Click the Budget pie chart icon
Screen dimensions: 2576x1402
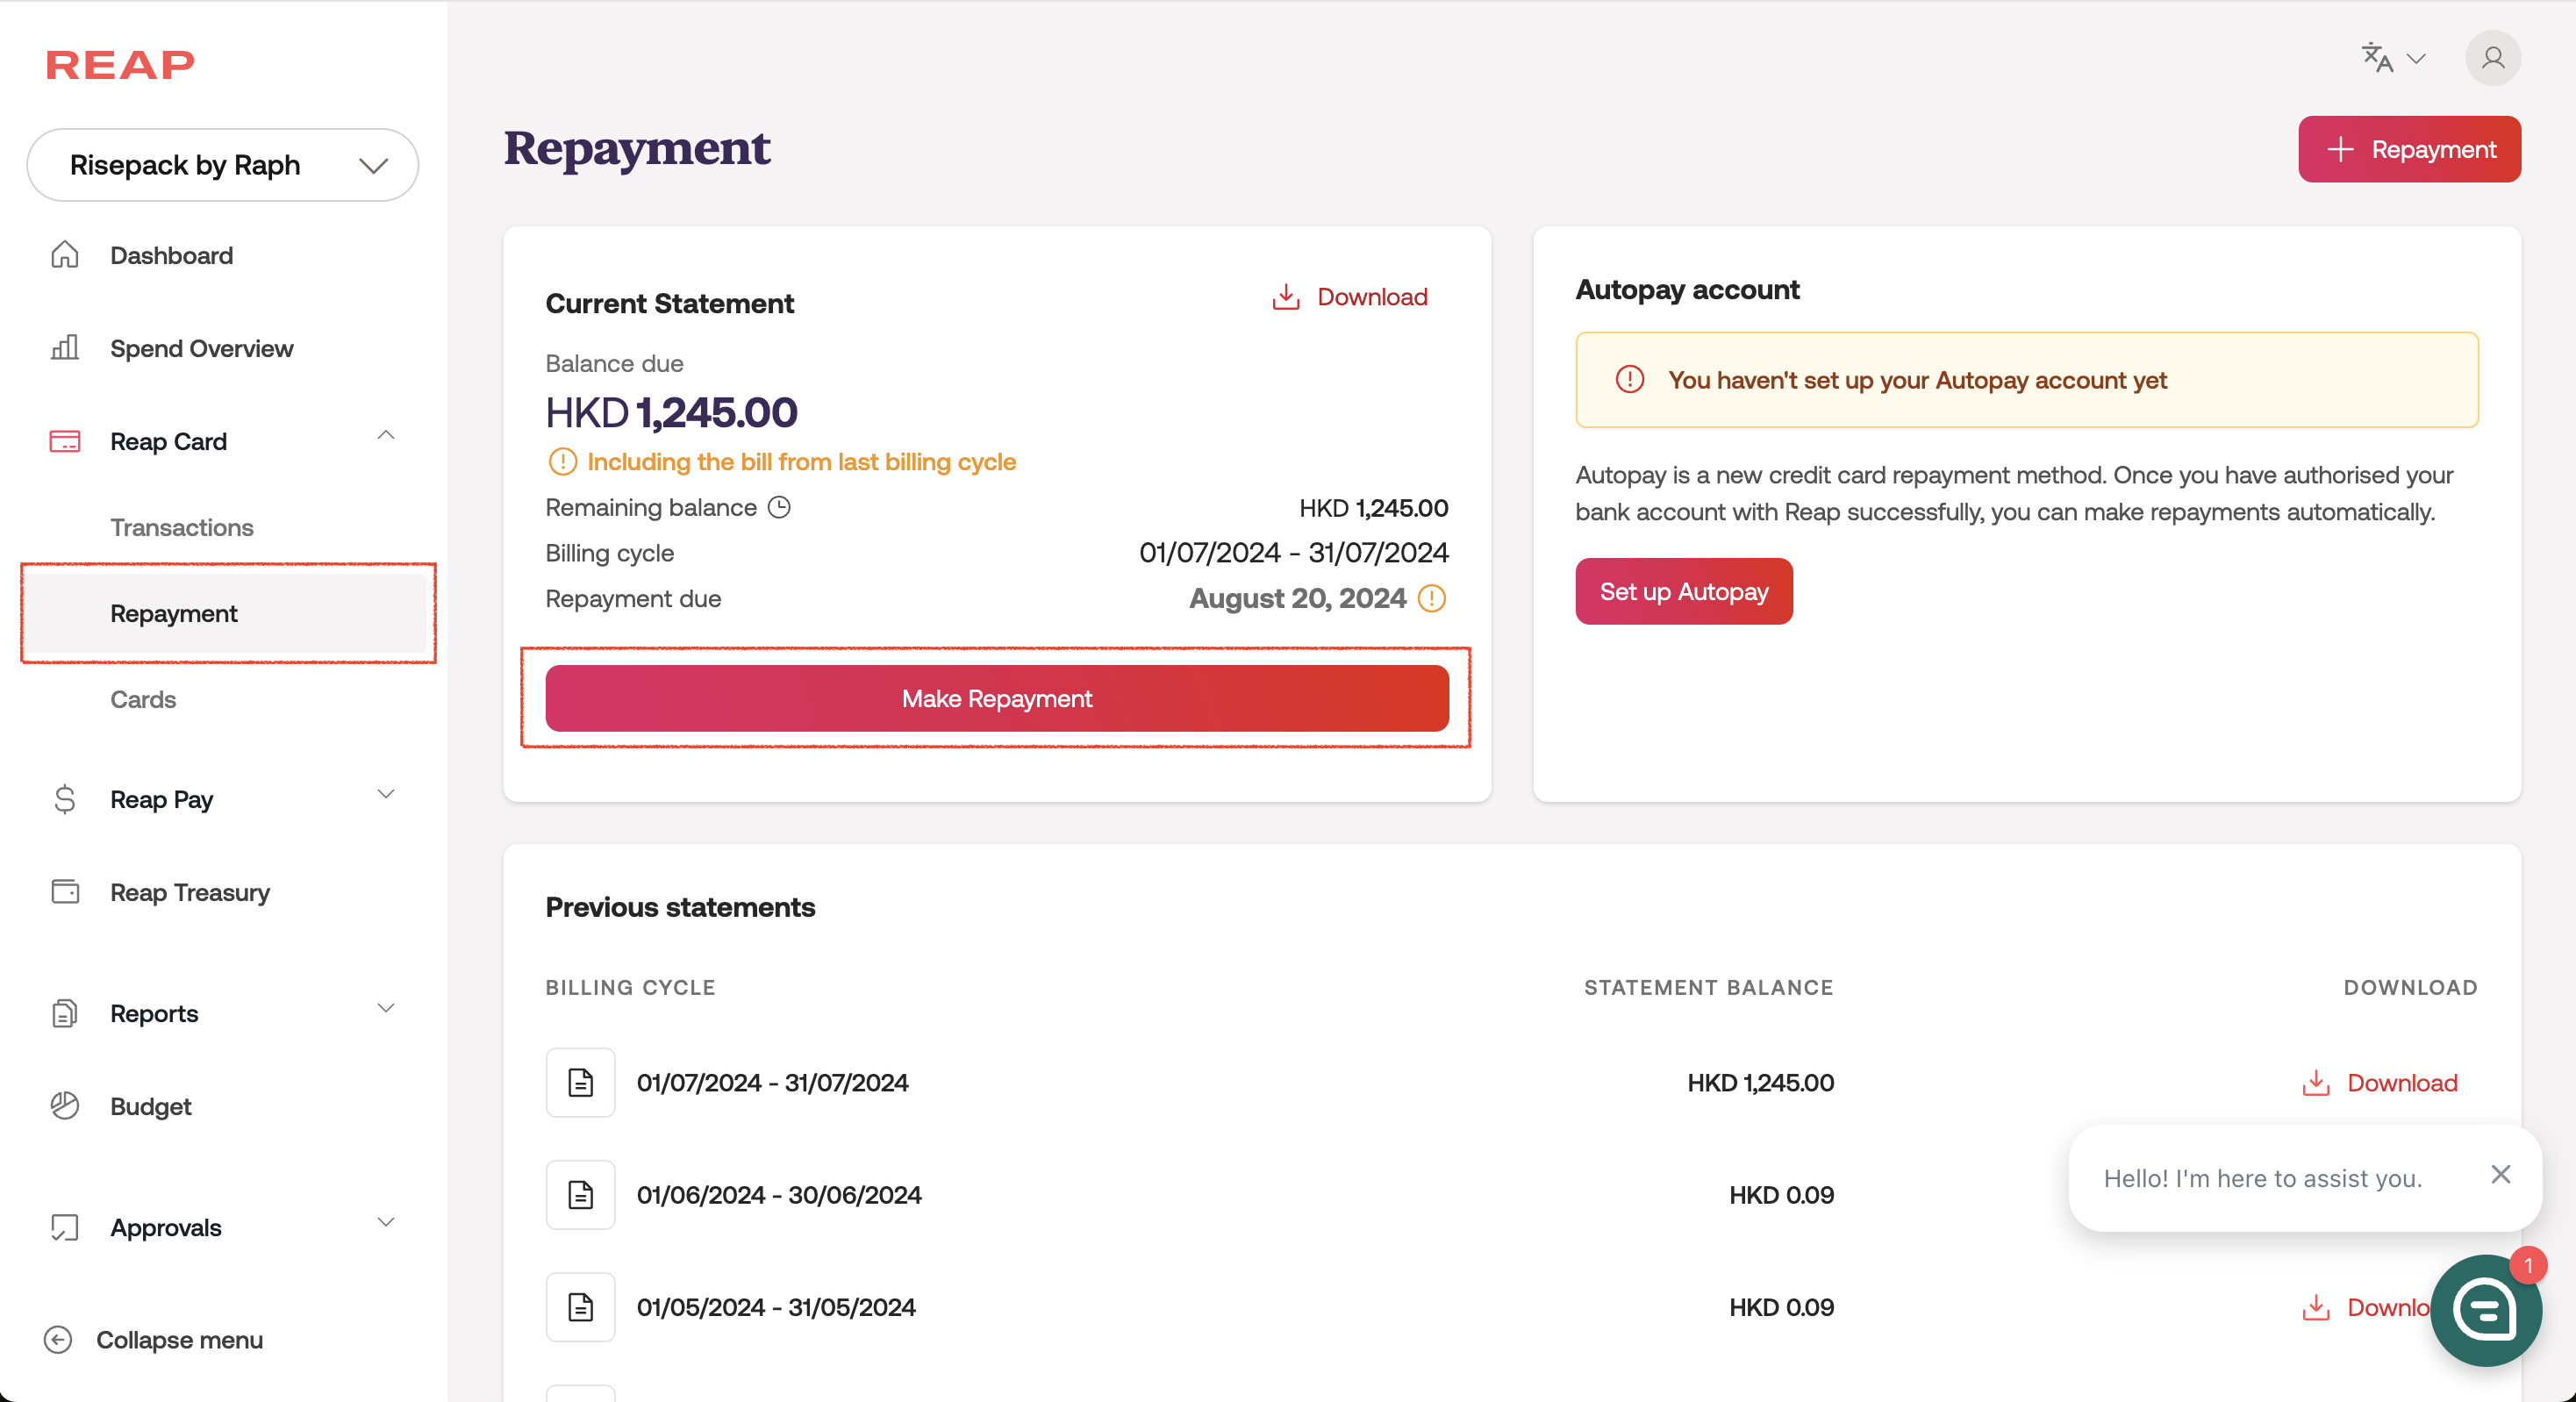(65, 1106)
